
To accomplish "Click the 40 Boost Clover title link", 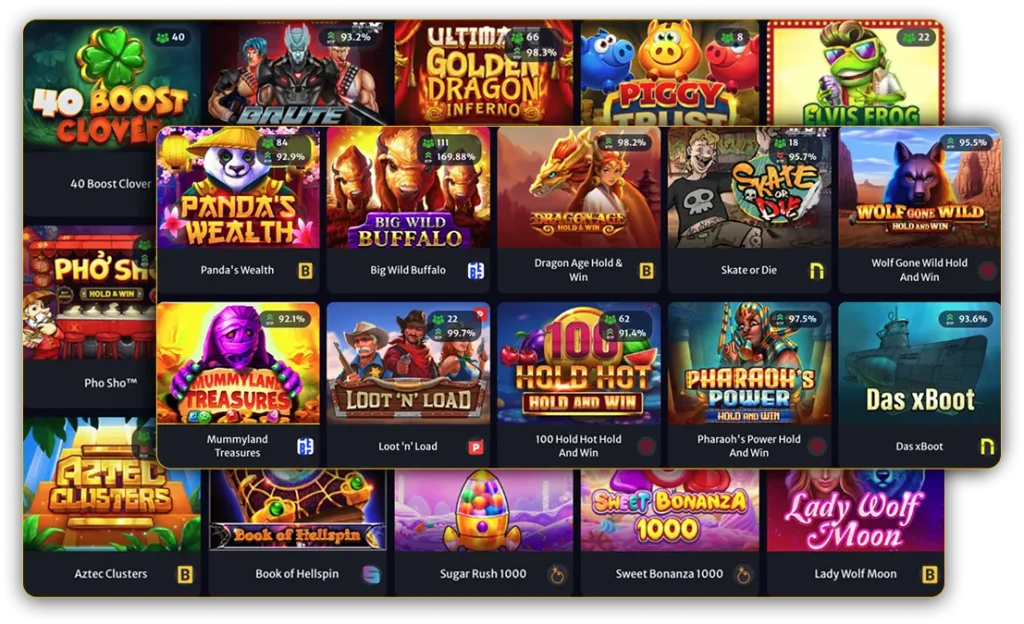I will point(110,184).
